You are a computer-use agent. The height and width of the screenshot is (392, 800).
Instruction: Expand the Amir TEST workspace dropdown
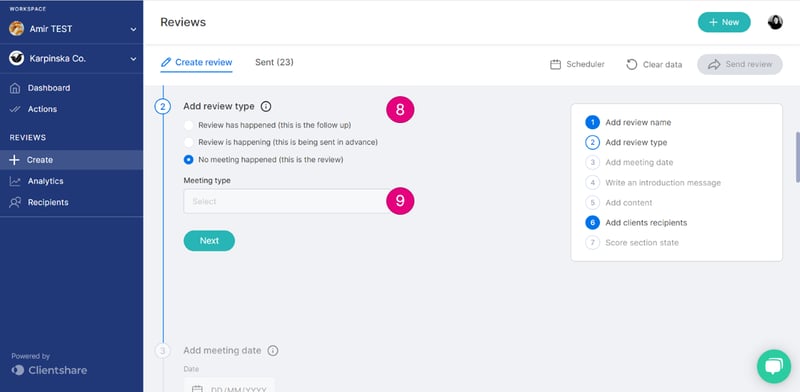pyautogui.click(x=133, y=29)
